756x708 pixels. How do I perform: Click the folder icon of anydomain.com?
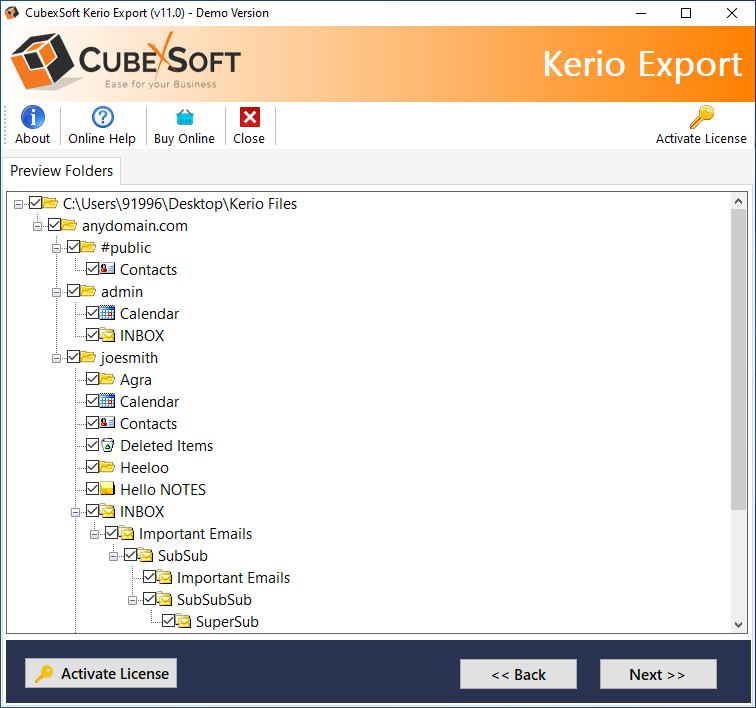pyautogui.click(x=69, y=225)
